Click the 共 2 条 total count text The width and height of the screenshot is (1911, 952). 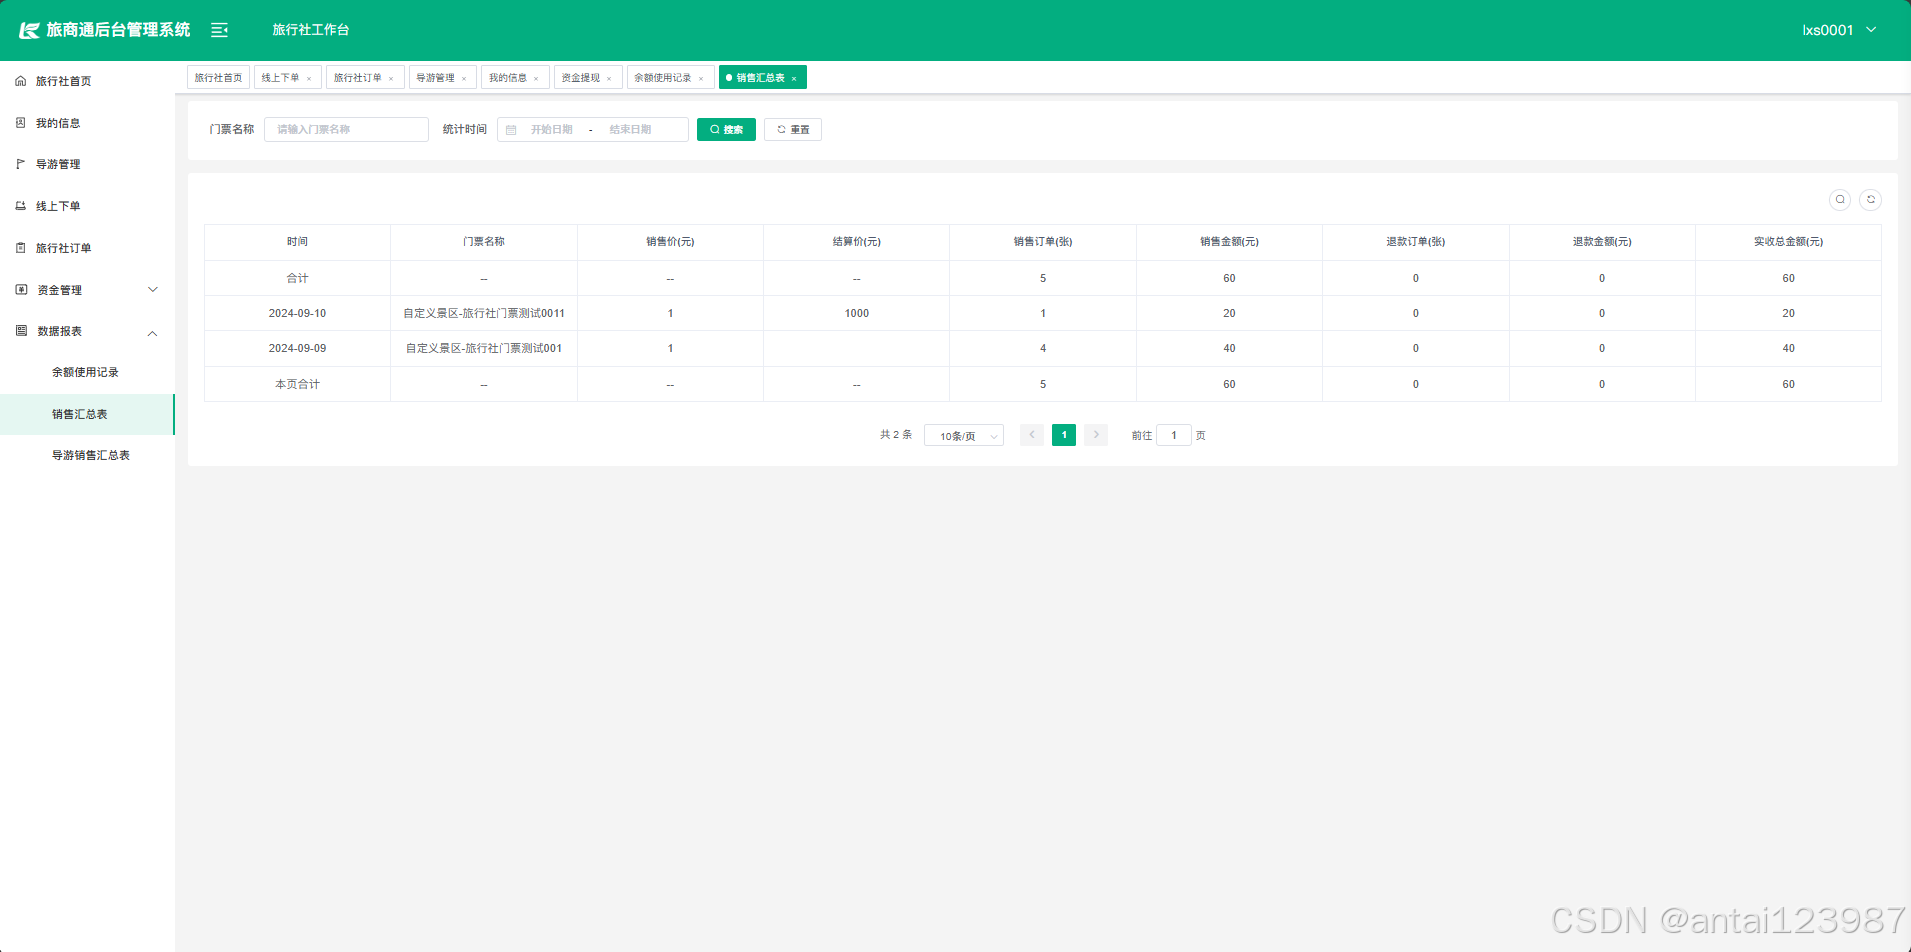pyautogui.click(x=896, y=435)
